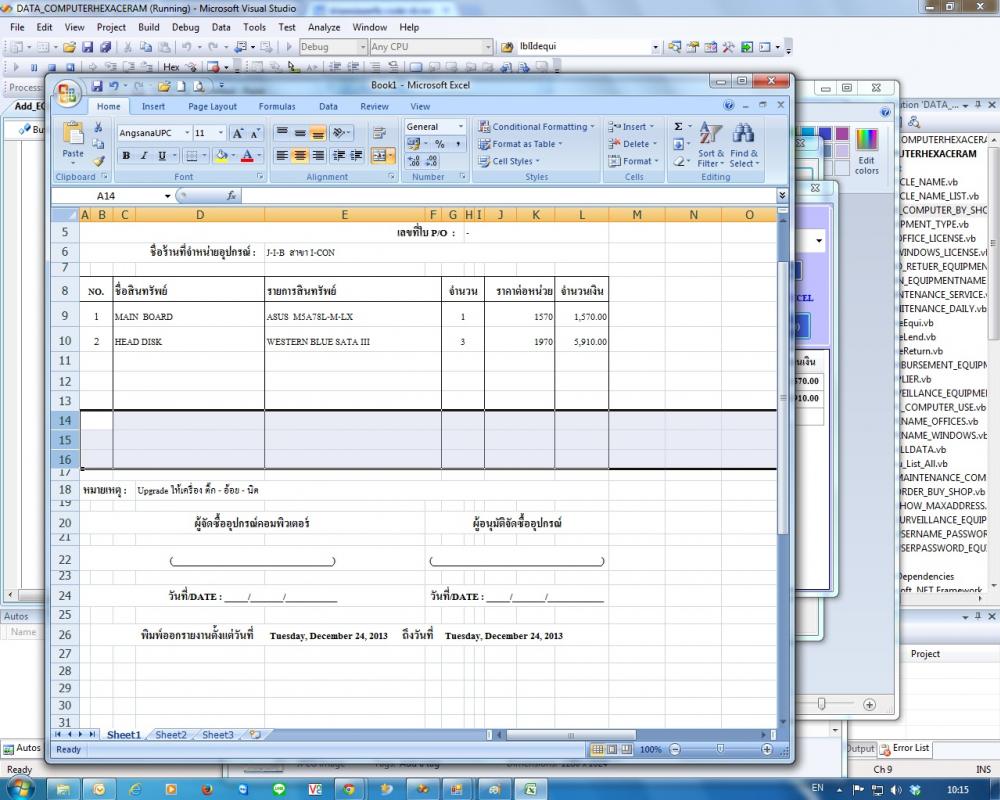Image resolution: width=1000 pixels, height=800 pixels.
Task: Open the Excel Name Box dropdown arrow
Action: point(167,196)
